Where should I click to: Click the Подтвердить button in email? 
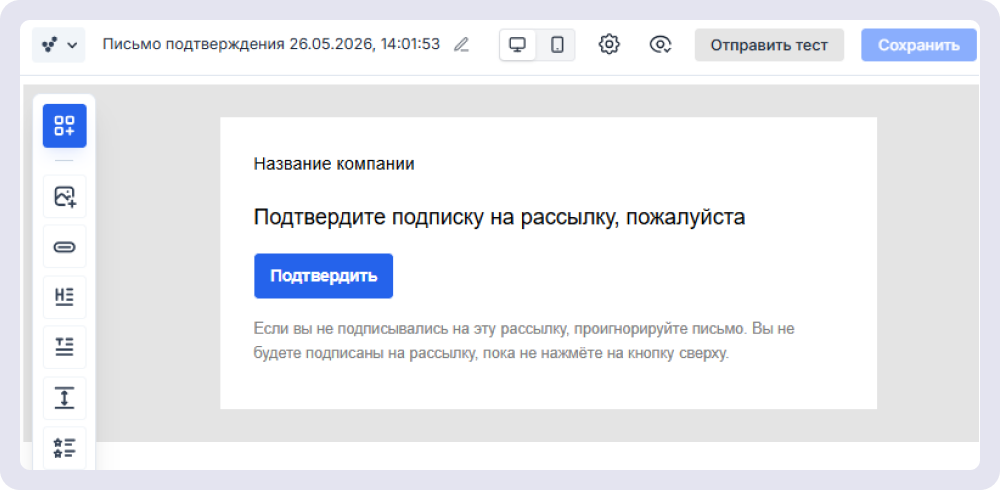click(x=323, y=276)
